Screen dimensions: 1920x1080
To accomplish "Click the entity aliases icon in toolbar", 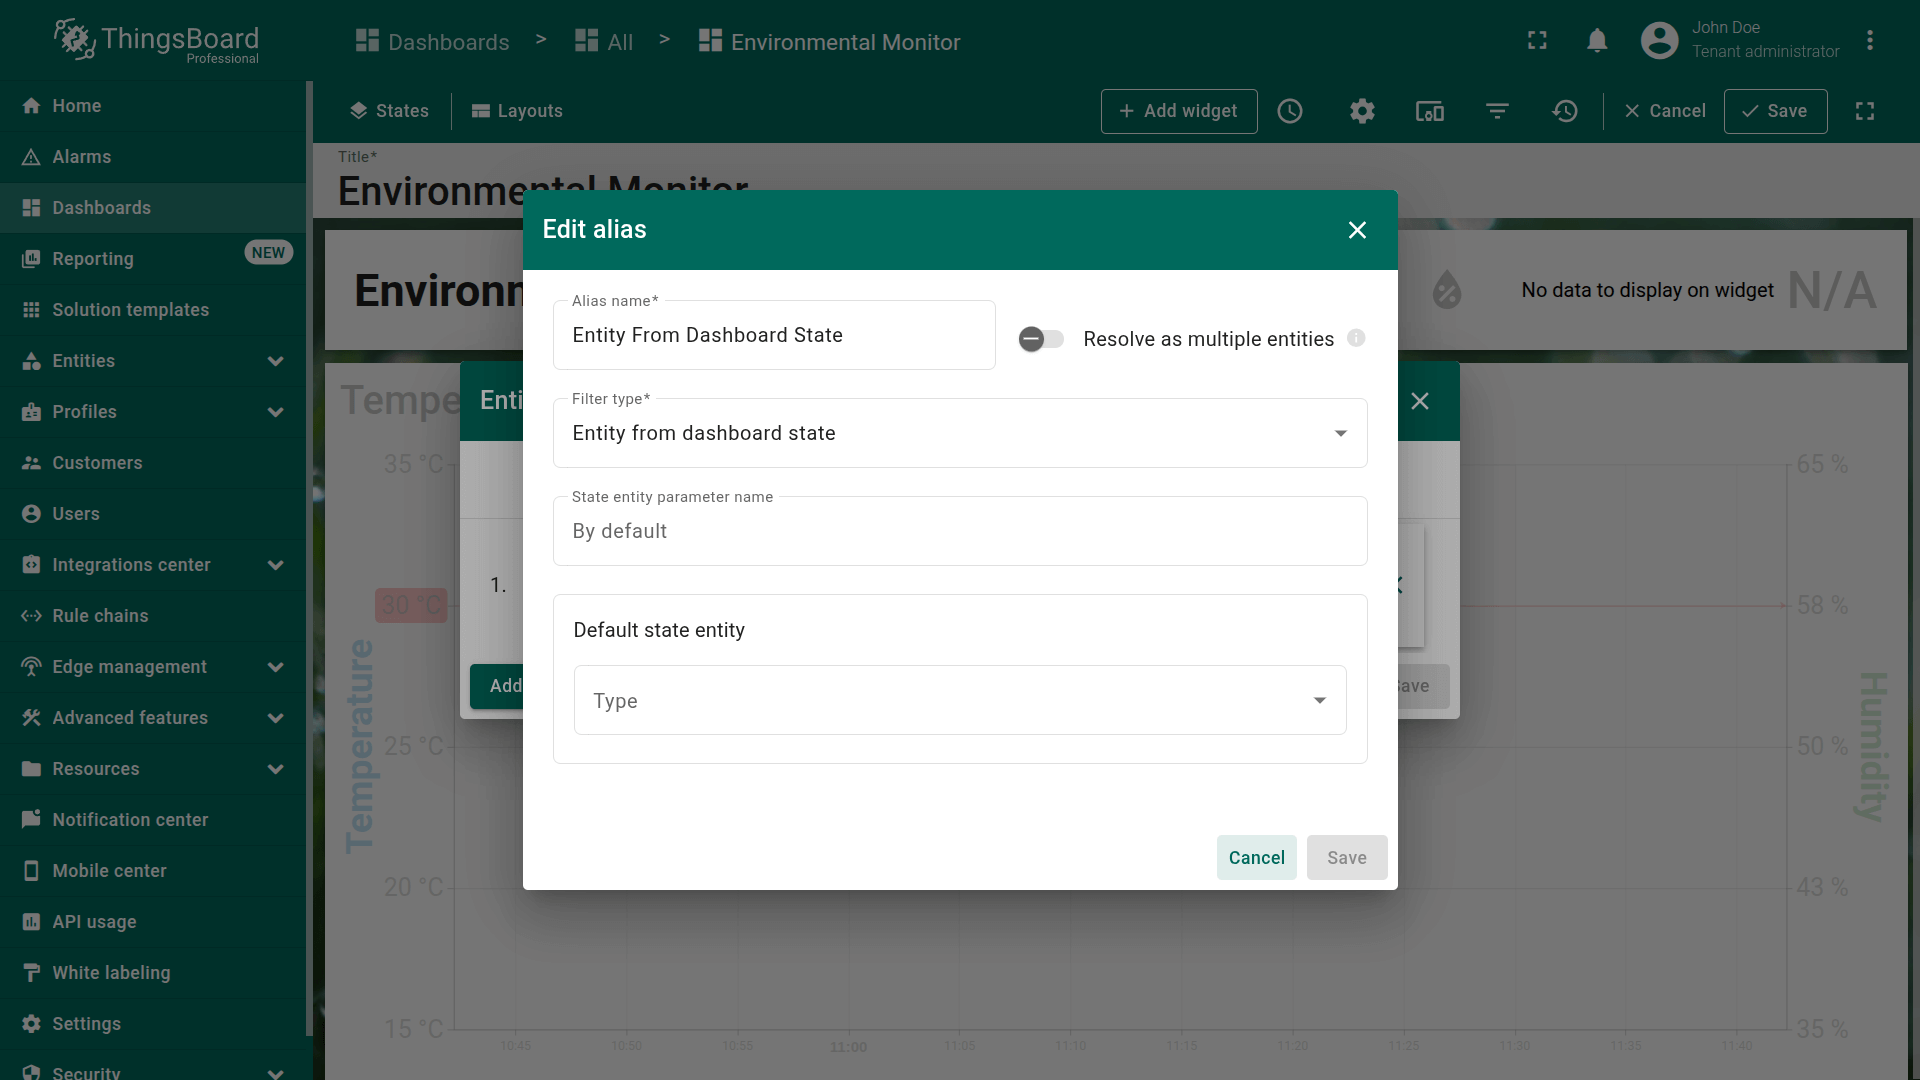I will point(1429,111).
